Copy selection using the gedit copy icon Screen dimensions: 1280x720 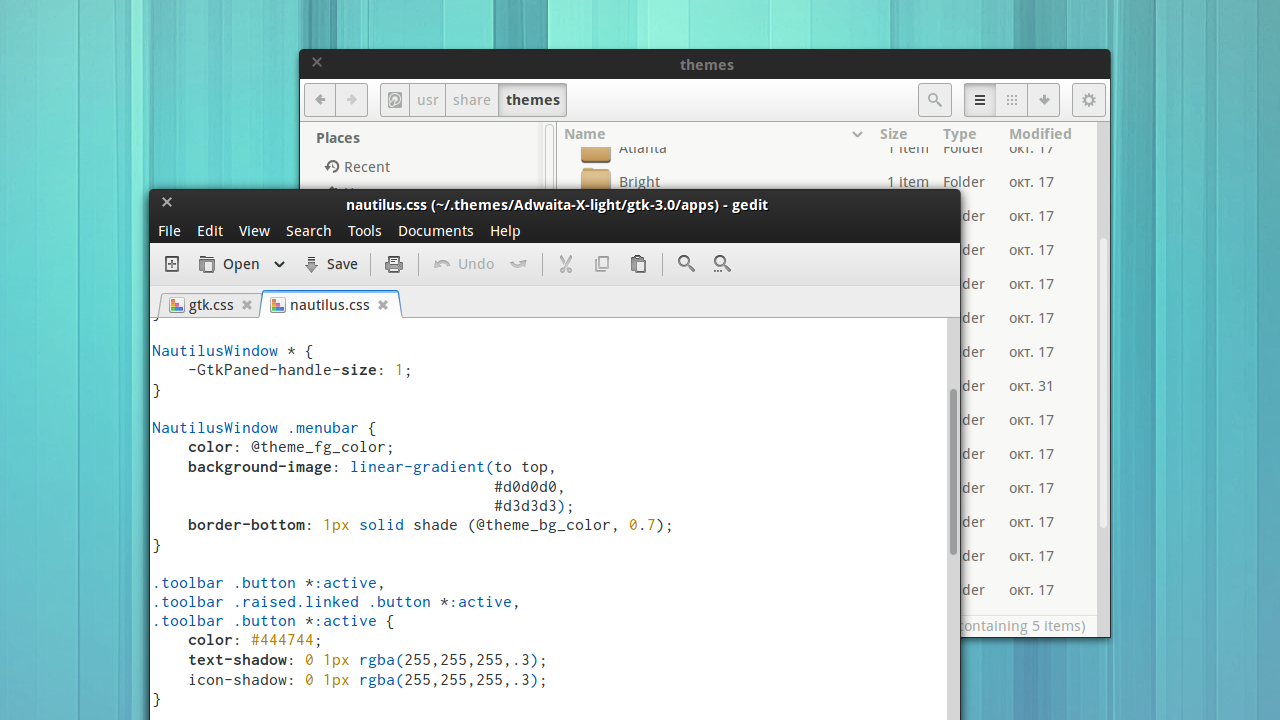point(602,264)
